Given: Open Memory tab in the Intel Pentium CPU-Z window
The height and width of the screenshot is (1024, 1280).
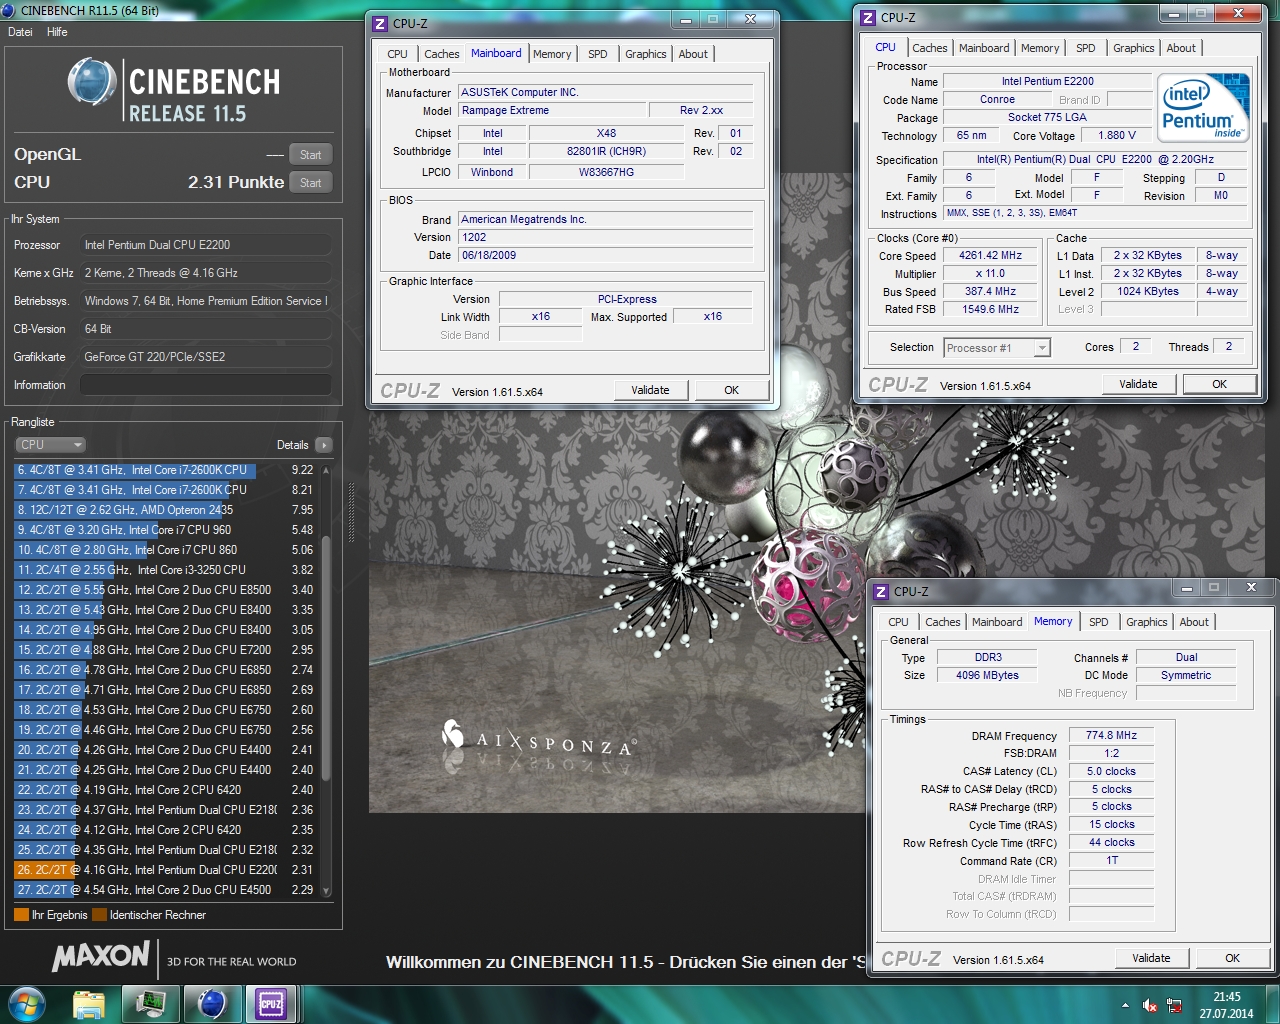Looking at the screenshot, I should pos(1040,48).
